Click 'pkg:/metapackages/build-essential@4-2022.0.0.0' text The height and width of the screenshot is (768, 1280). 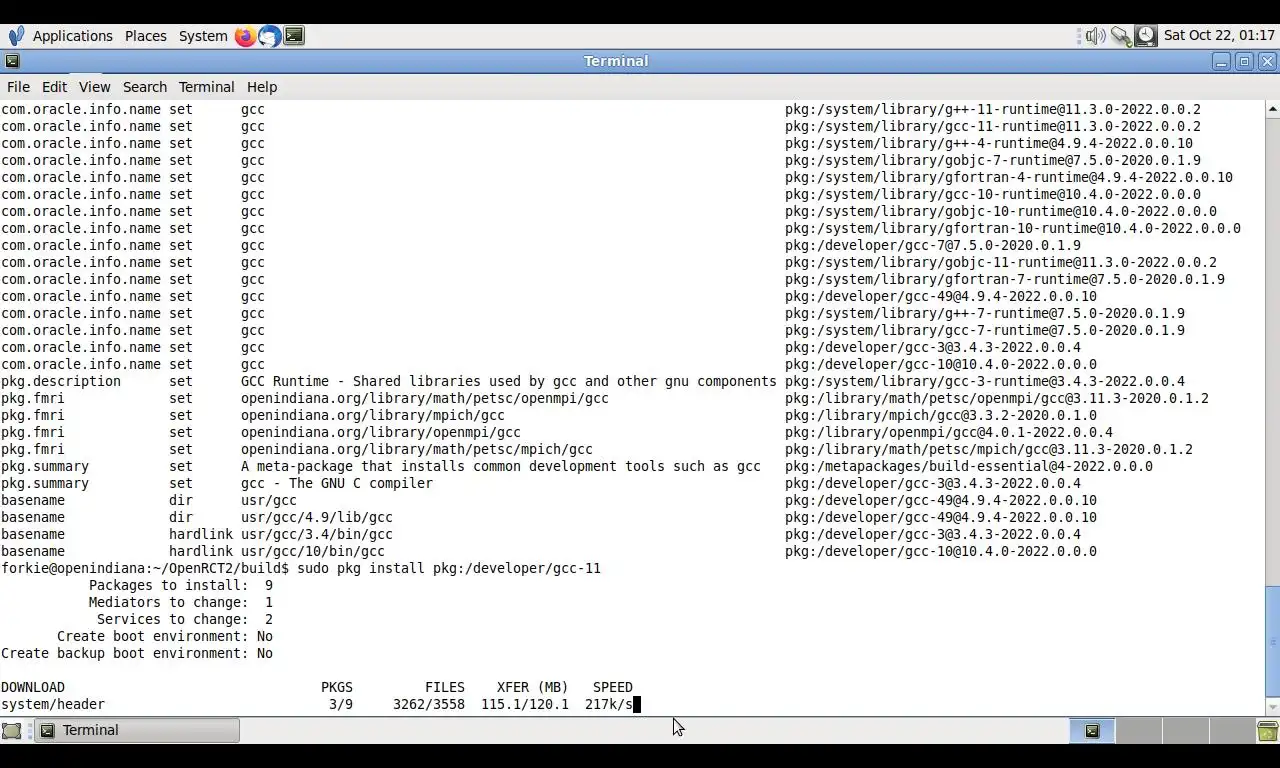pos(969,466)
